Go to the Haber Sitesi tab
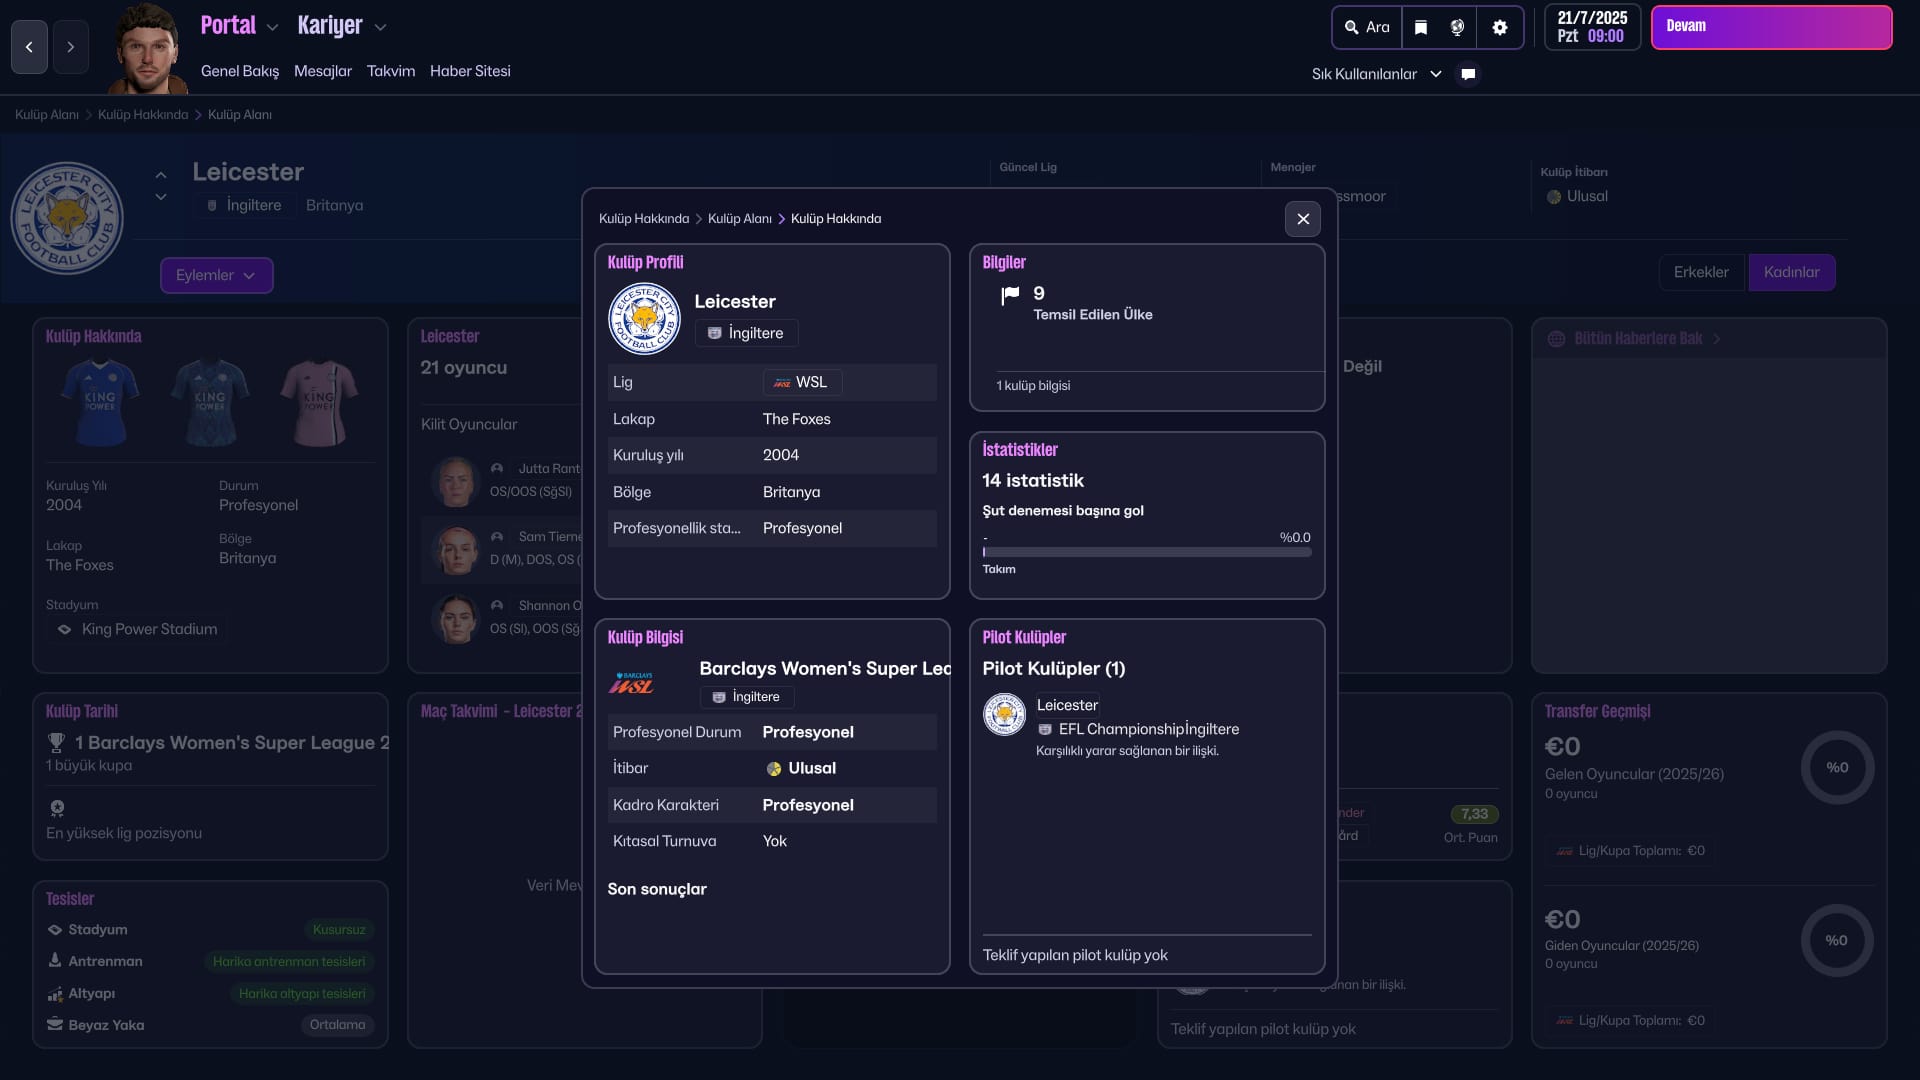 pos(470,71)
